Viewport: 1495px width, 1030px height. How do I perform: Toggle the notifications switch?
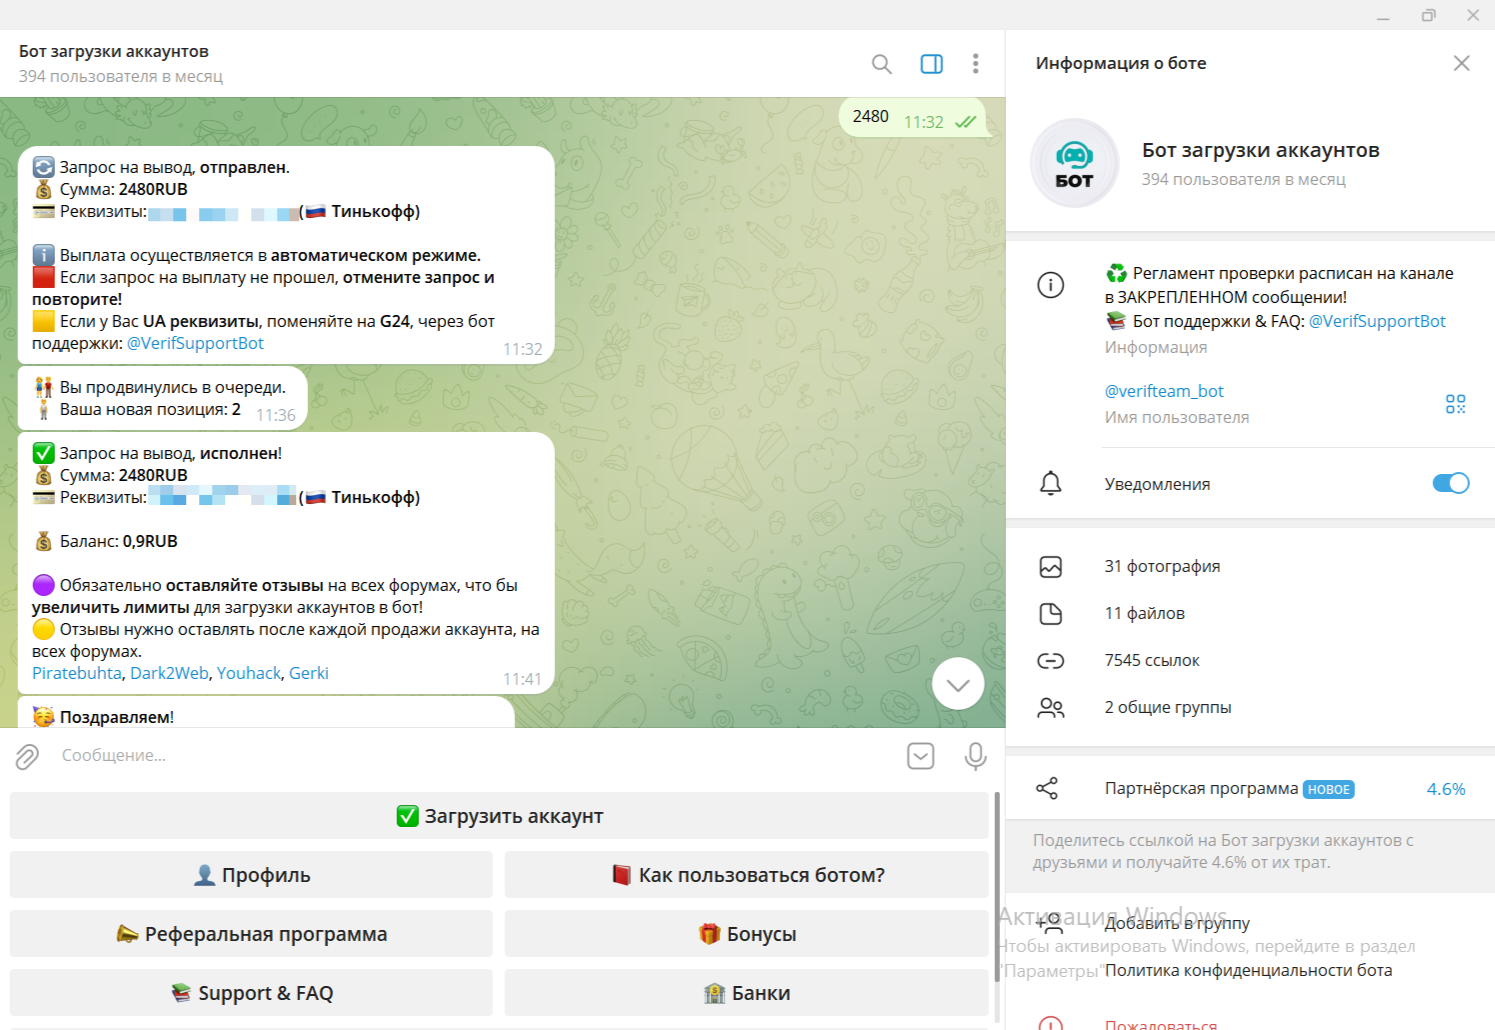click(x=1450, y=484)
